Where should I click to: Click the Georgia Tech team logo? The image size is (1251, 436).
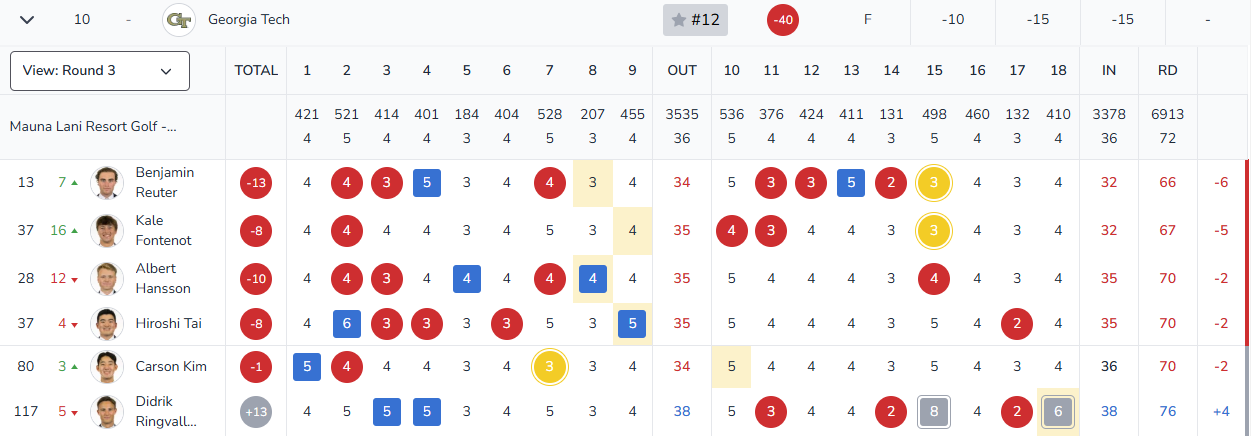tap(179, 20)
